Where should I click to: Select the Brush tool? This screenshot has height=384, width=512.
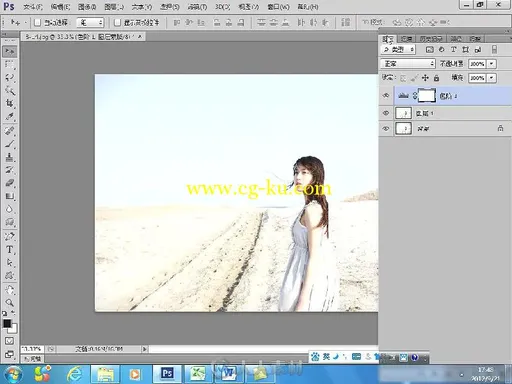point(10,144)
